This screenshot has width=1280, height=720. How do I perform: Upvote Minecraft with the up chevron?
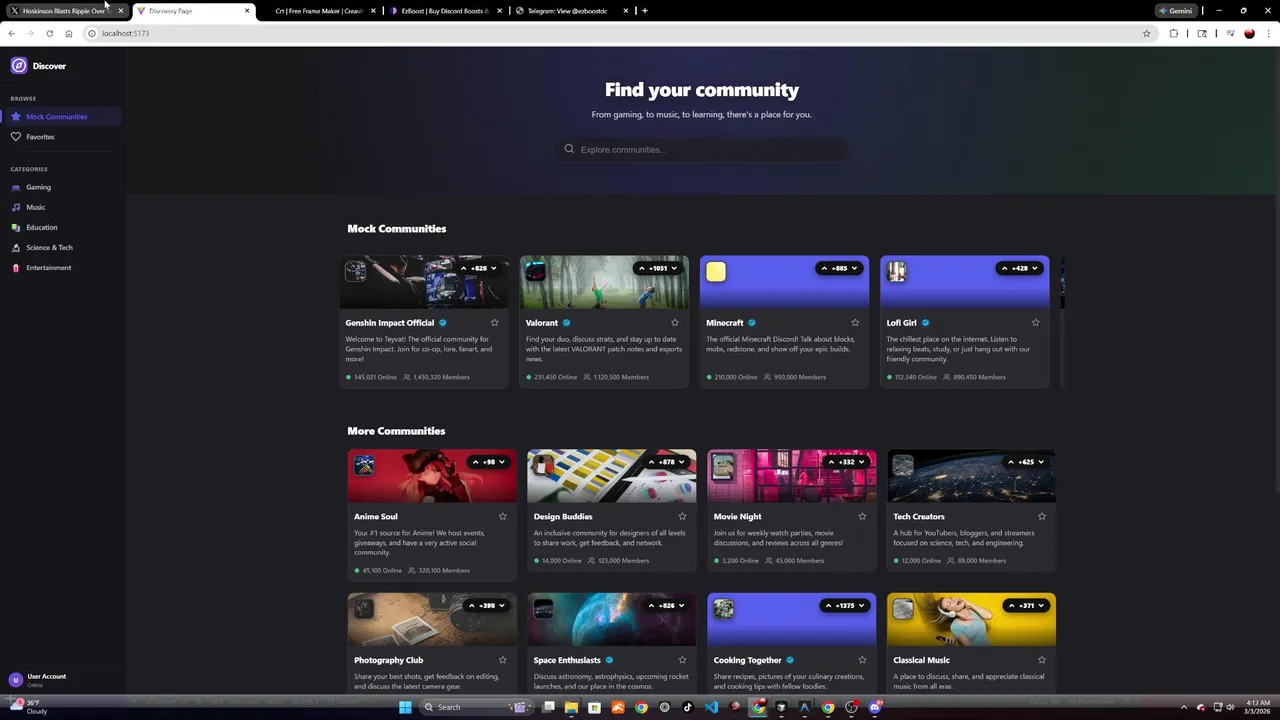tap(824, 268)
